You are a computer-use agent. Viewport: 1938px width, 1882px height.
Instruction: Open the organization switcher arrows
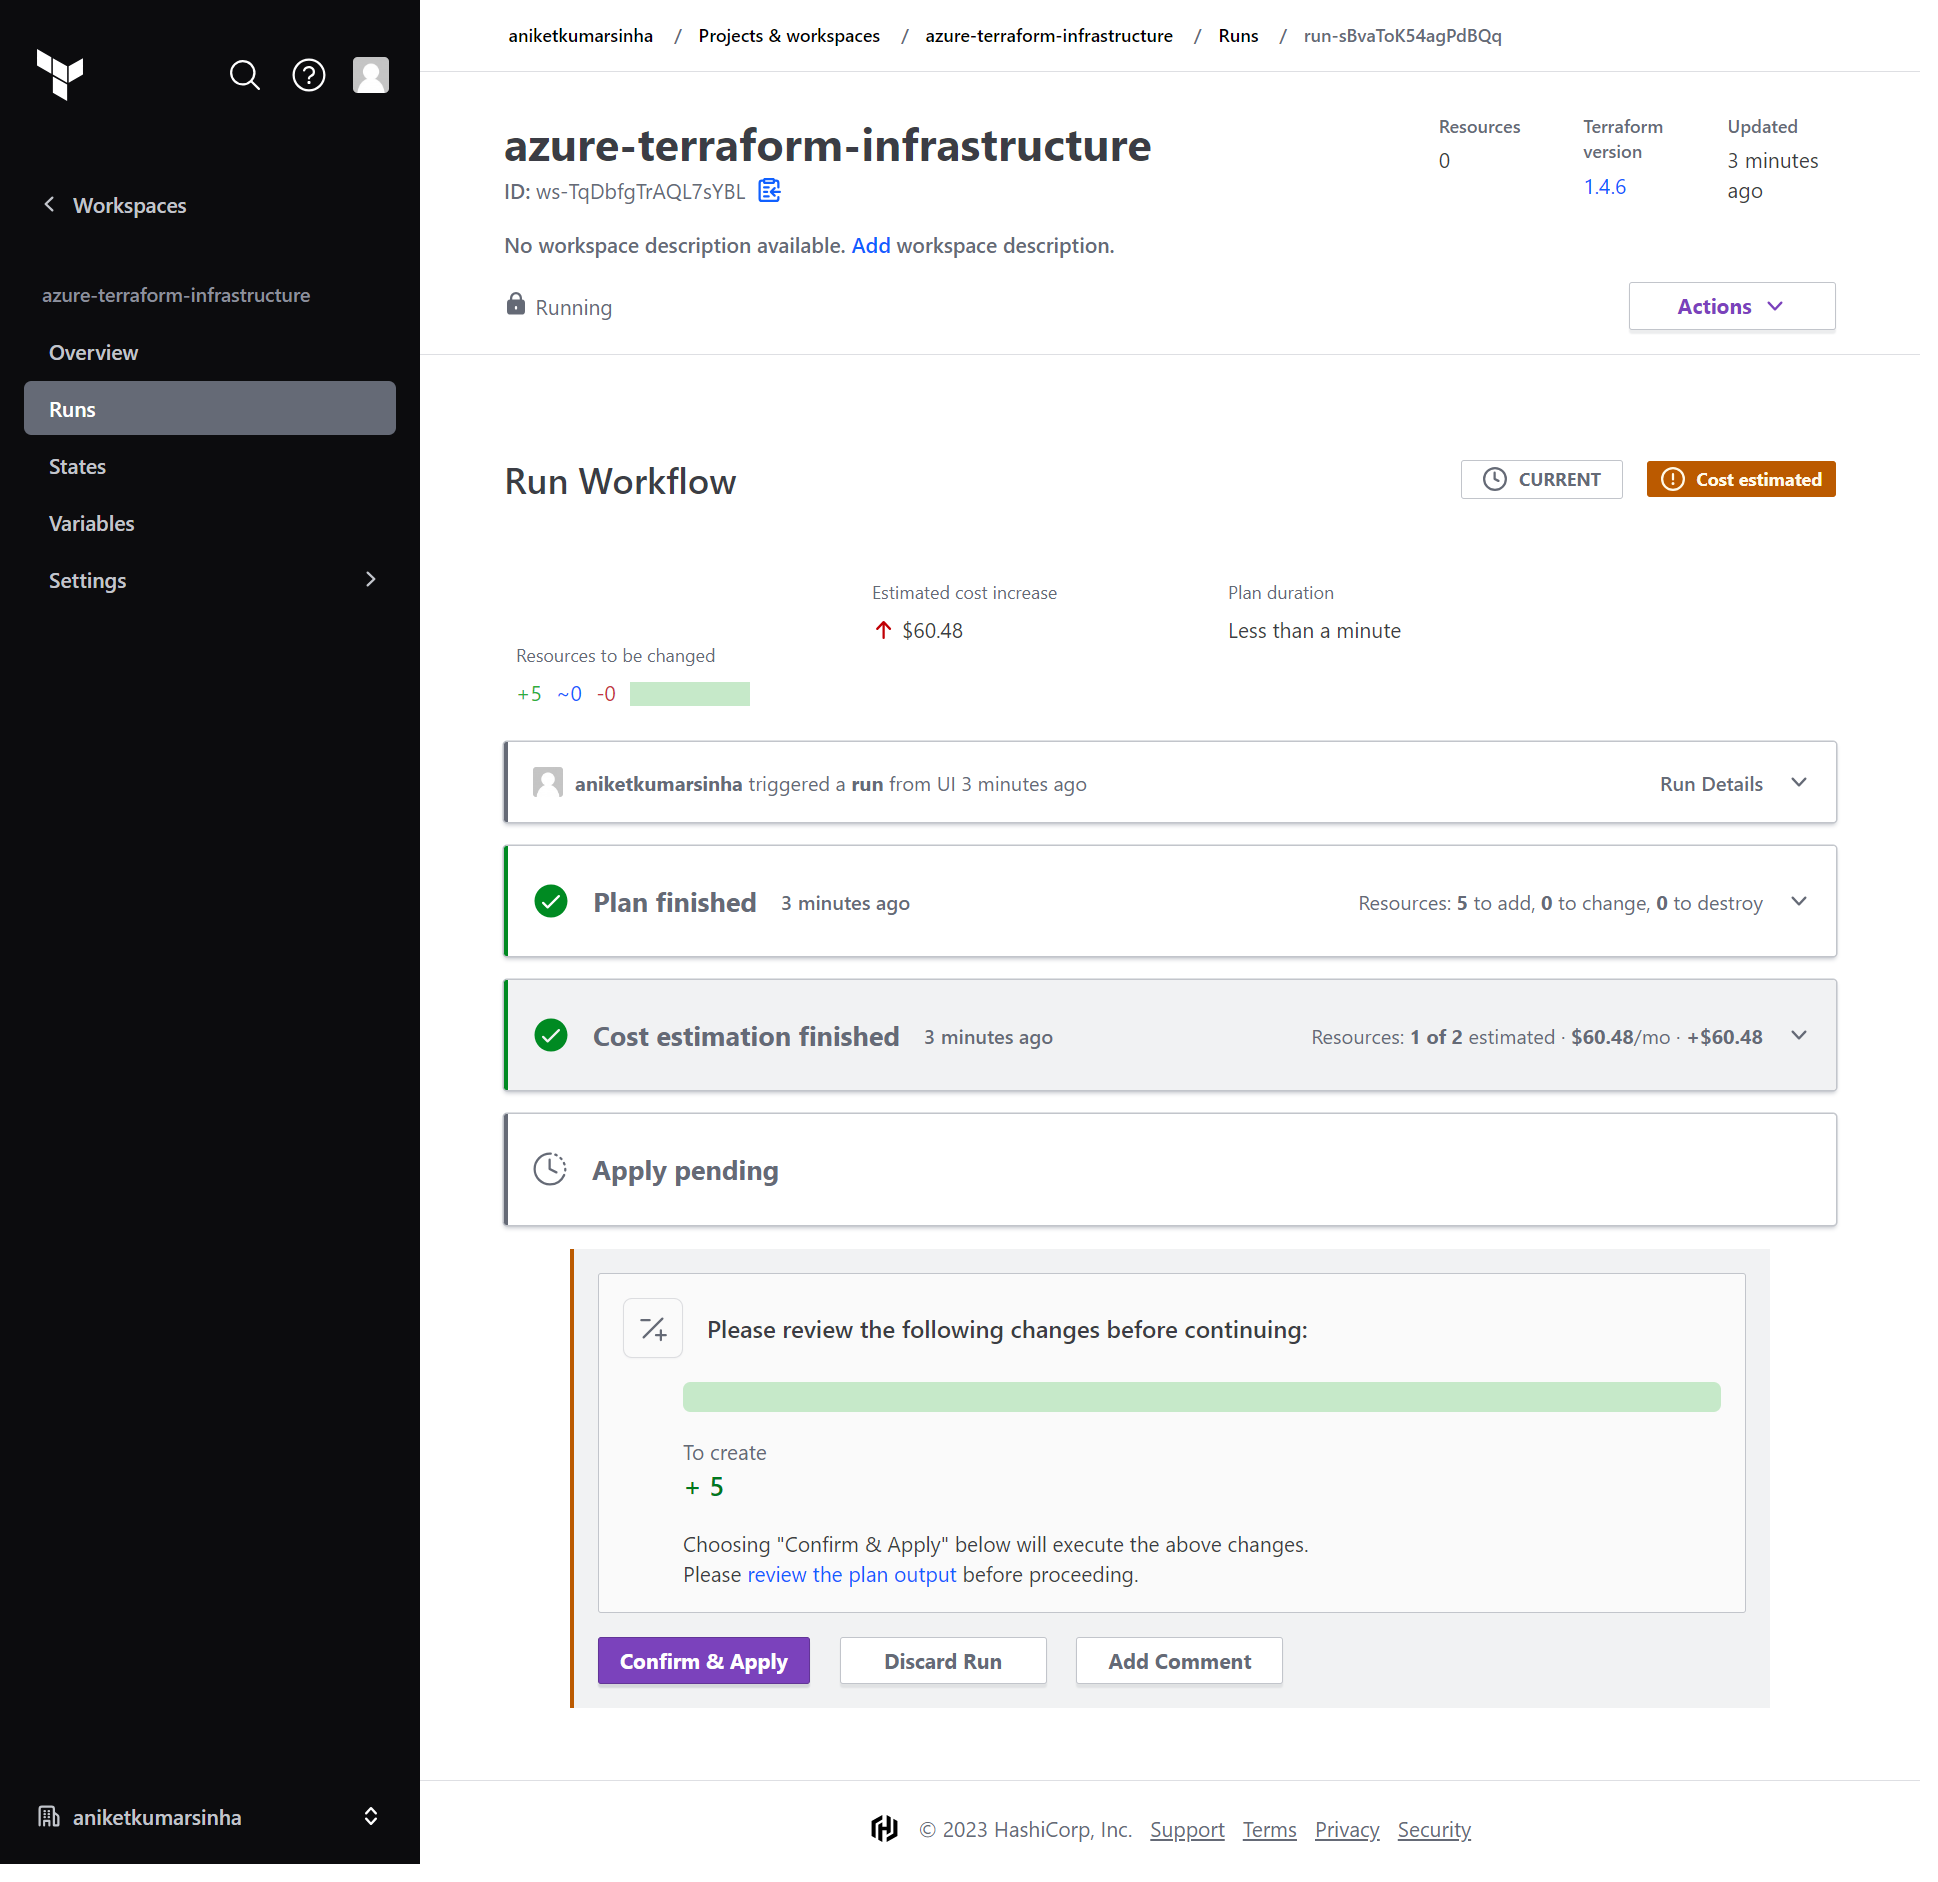(371, 1816)
